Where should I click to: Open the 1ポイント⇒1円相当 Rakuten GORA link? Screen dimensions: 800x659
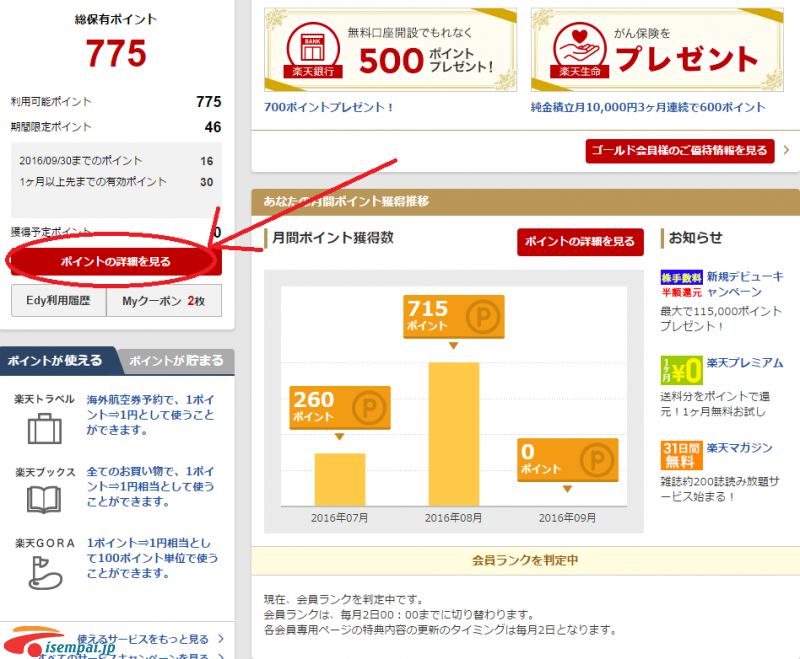pyautogui.click(x=152, y=557)
